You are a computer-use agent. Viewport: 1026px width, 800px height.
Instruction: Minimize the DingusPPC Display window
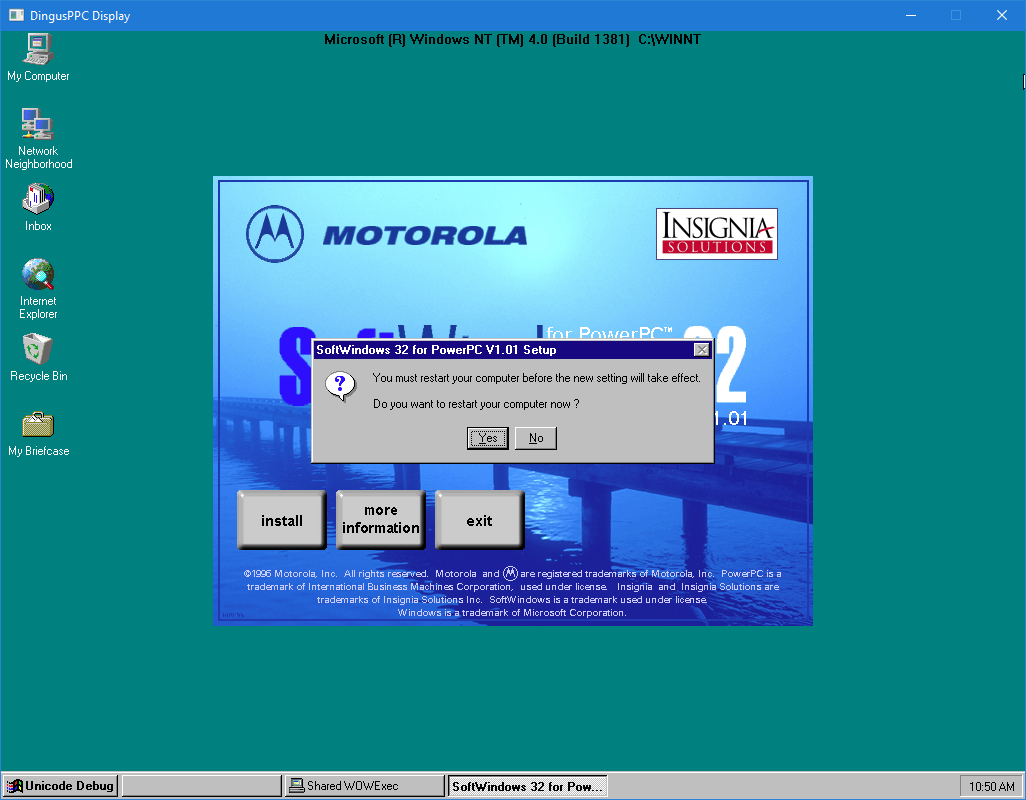coord(911,15)
